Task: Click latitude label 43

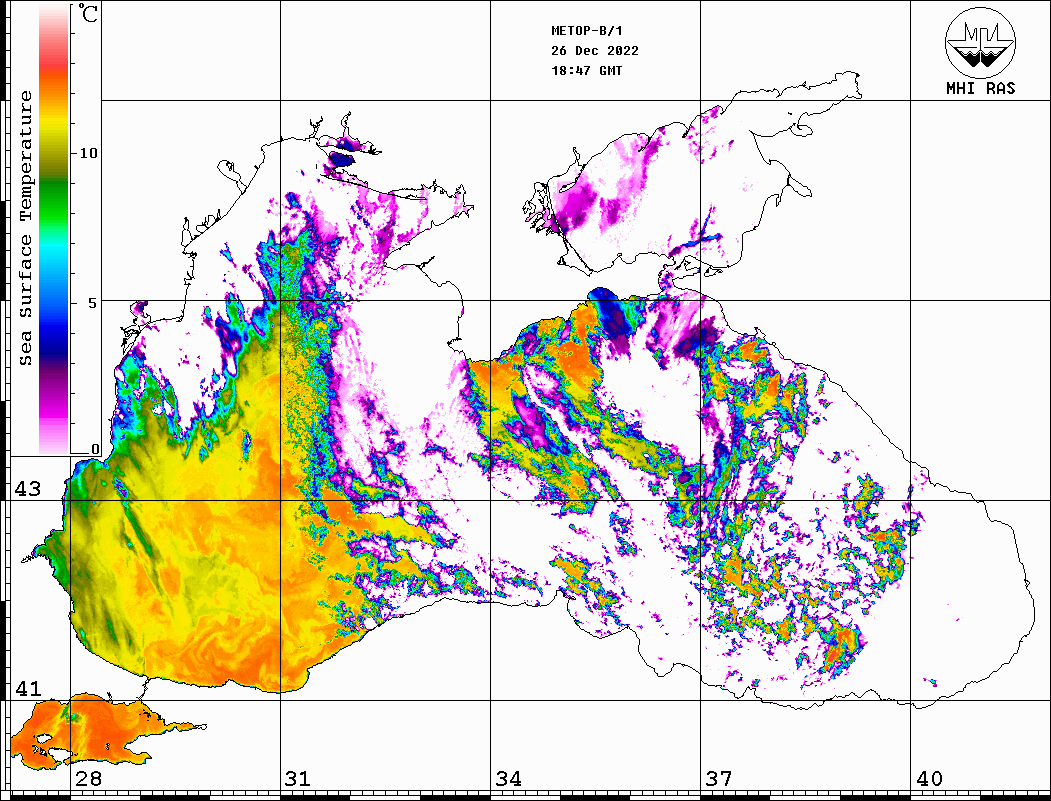Action: [28, 489]
